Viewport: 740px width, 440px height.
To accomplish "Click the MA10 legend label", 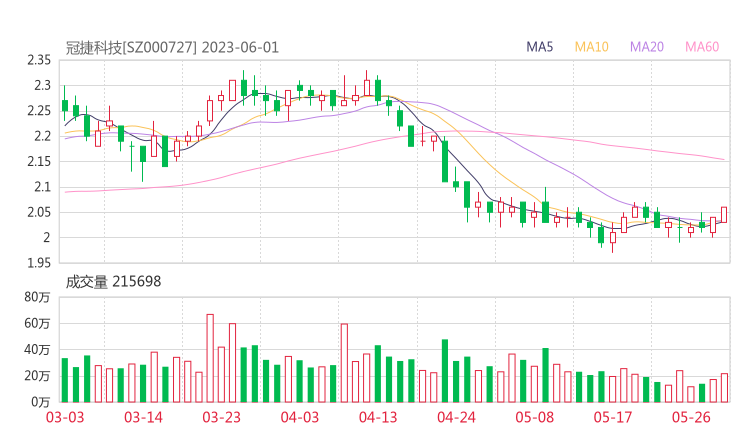I will coord(591,47).
